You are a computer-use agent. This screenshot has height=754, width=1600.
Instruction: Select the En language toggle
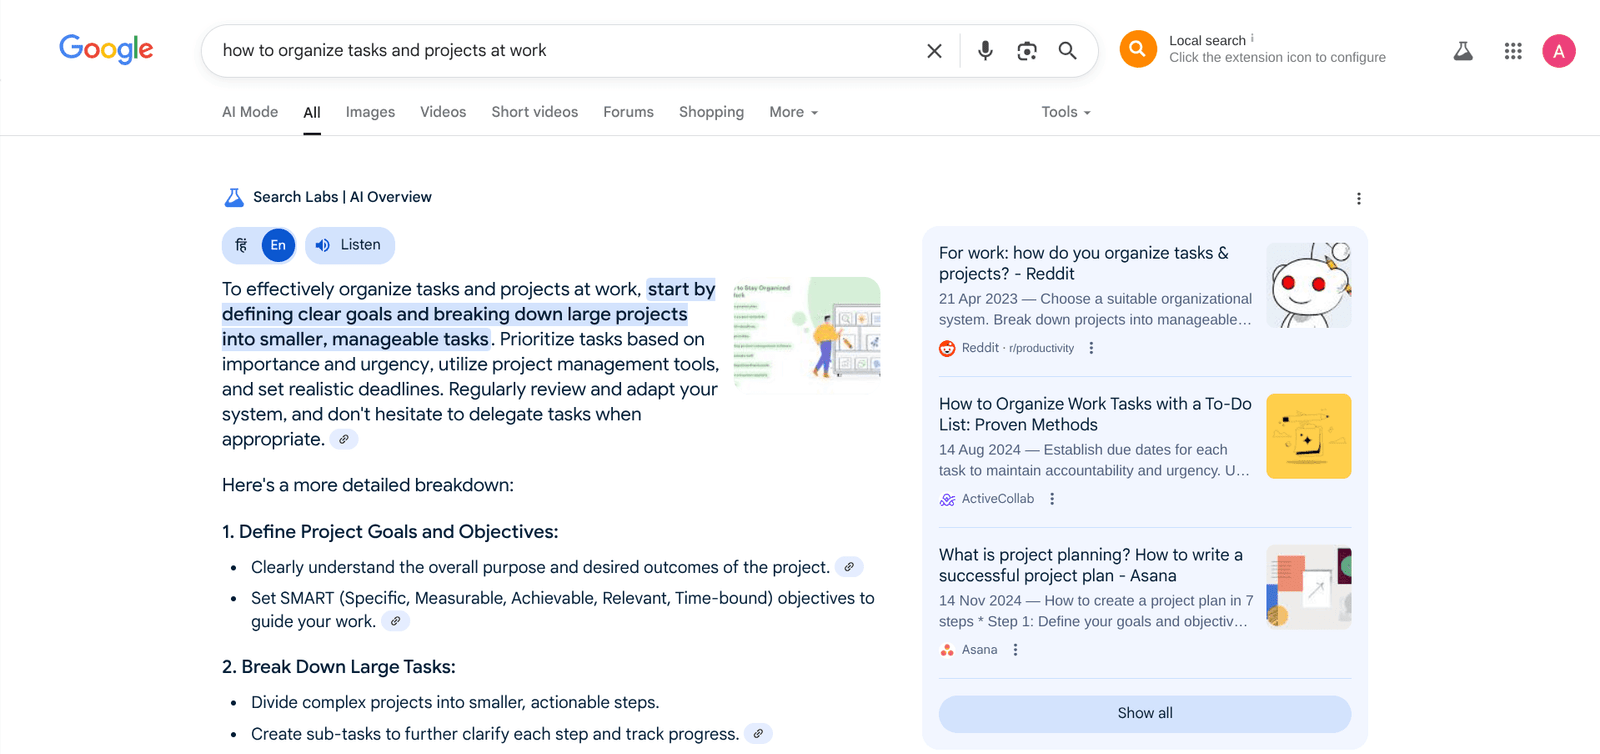(278, 245)
